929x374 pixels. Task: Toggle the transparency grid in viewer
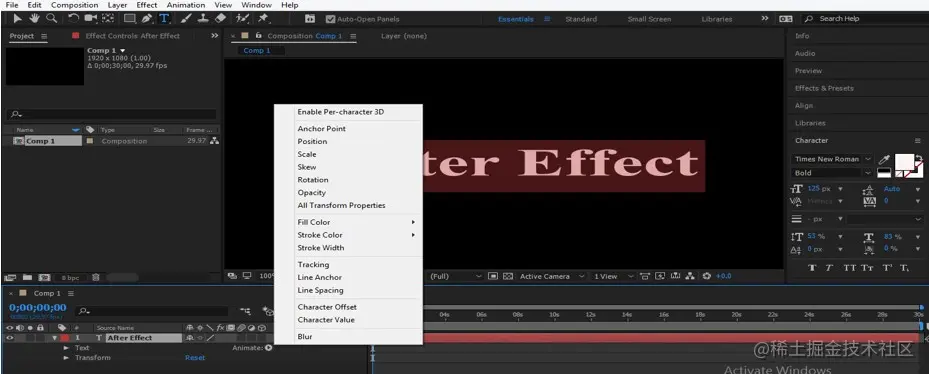click(508, 276)
